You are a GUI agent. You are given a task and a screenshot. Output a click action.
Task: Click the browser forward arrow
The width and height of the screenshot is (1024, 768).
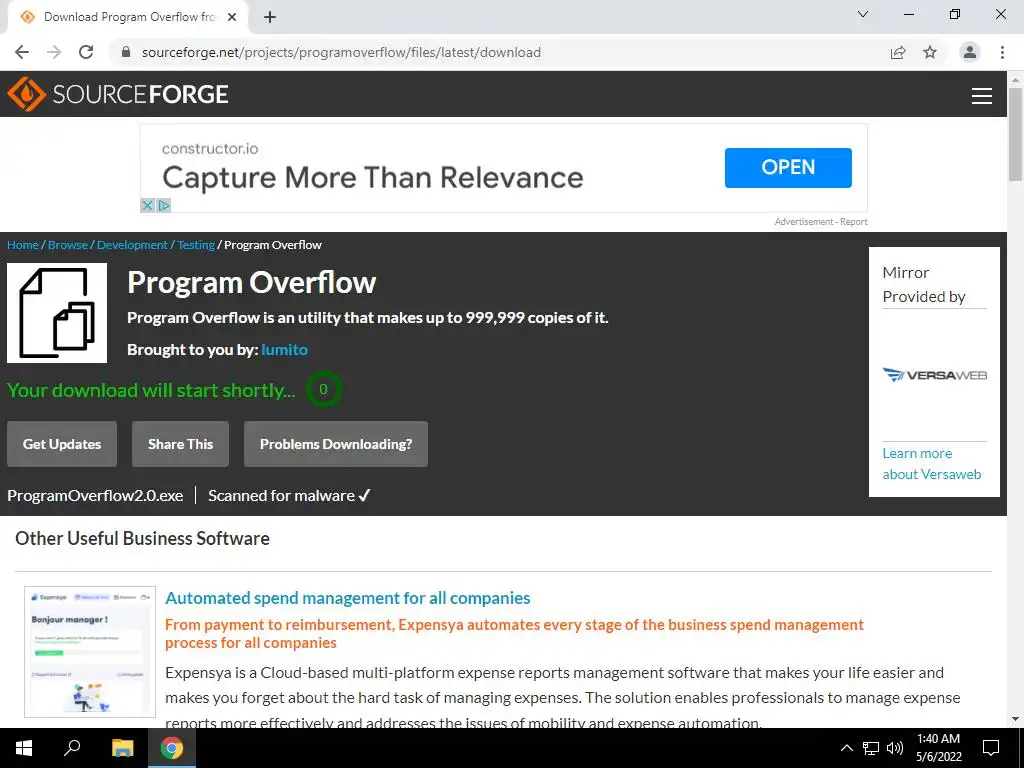point(54,52)
